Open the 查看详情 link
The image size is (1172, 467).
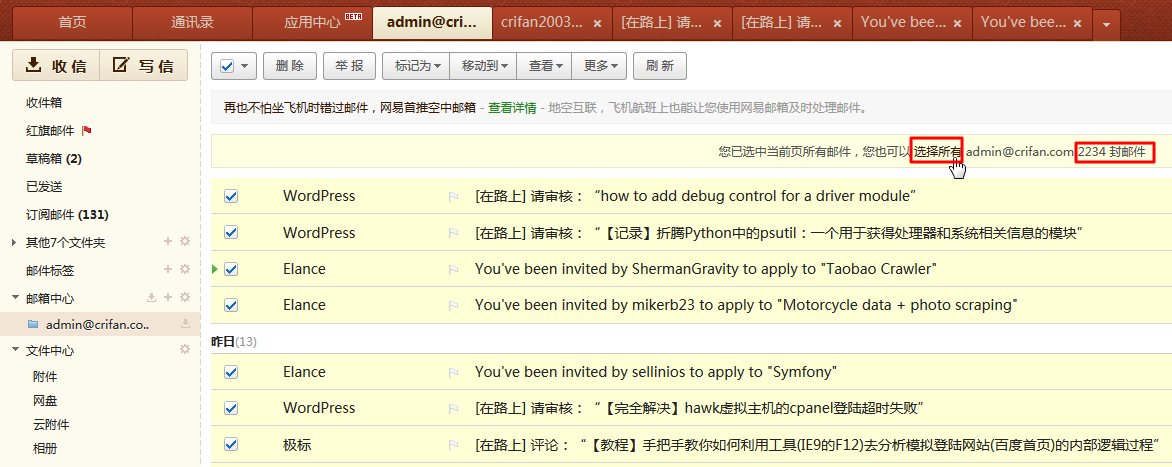512,108
